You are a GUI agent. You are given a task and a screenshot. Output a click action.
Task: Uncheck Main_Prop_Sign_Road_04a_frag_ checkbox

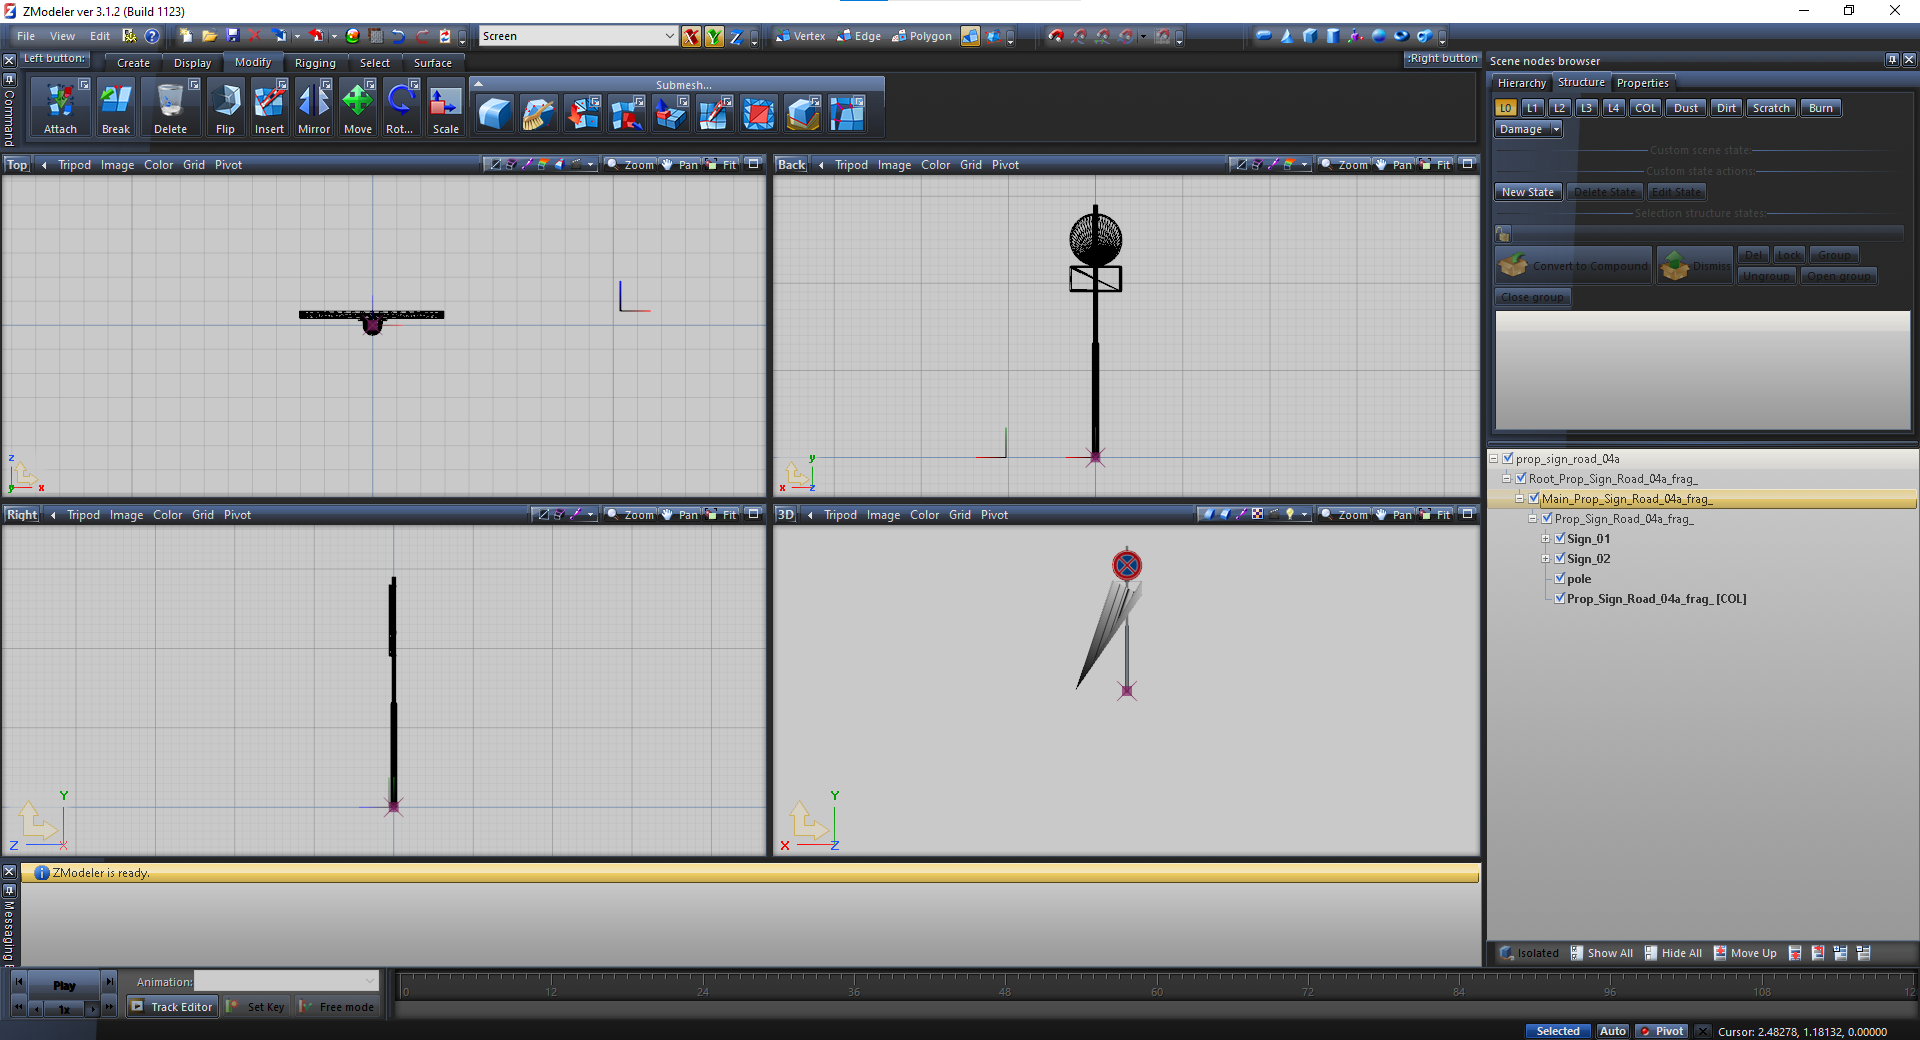[x=1534, y=498]
